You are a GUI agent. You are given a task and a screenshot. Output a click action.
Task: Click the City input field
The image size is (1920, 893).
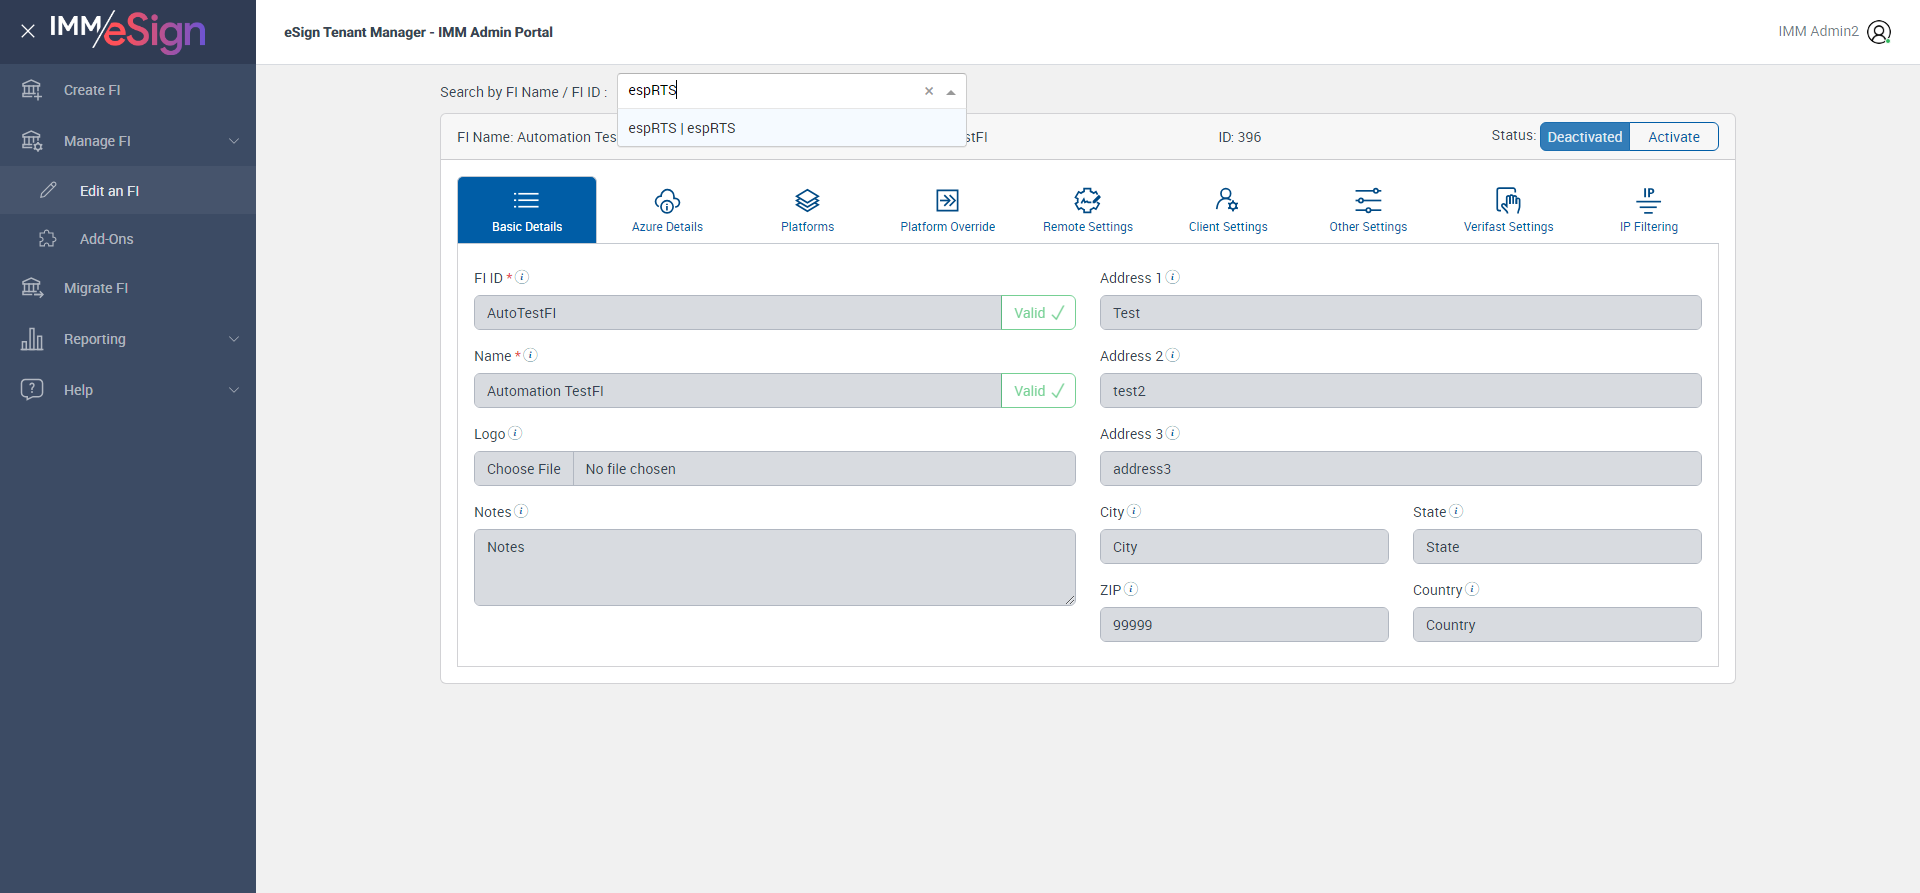pos(1244,547)
